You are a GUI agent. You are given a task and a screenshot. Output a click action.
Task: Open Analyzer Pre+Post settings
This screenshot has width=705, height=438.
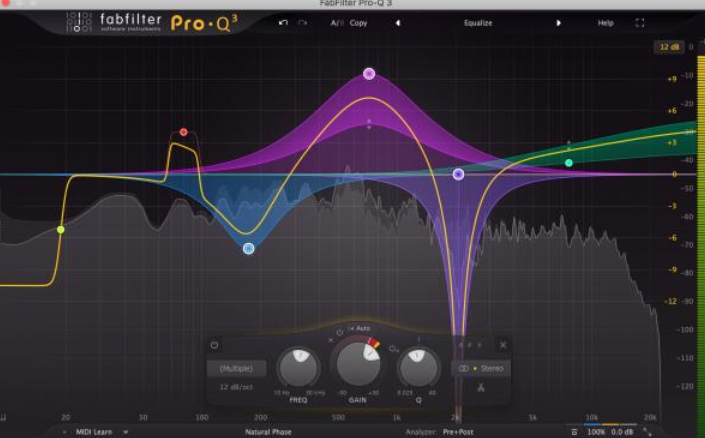(458, 432)
